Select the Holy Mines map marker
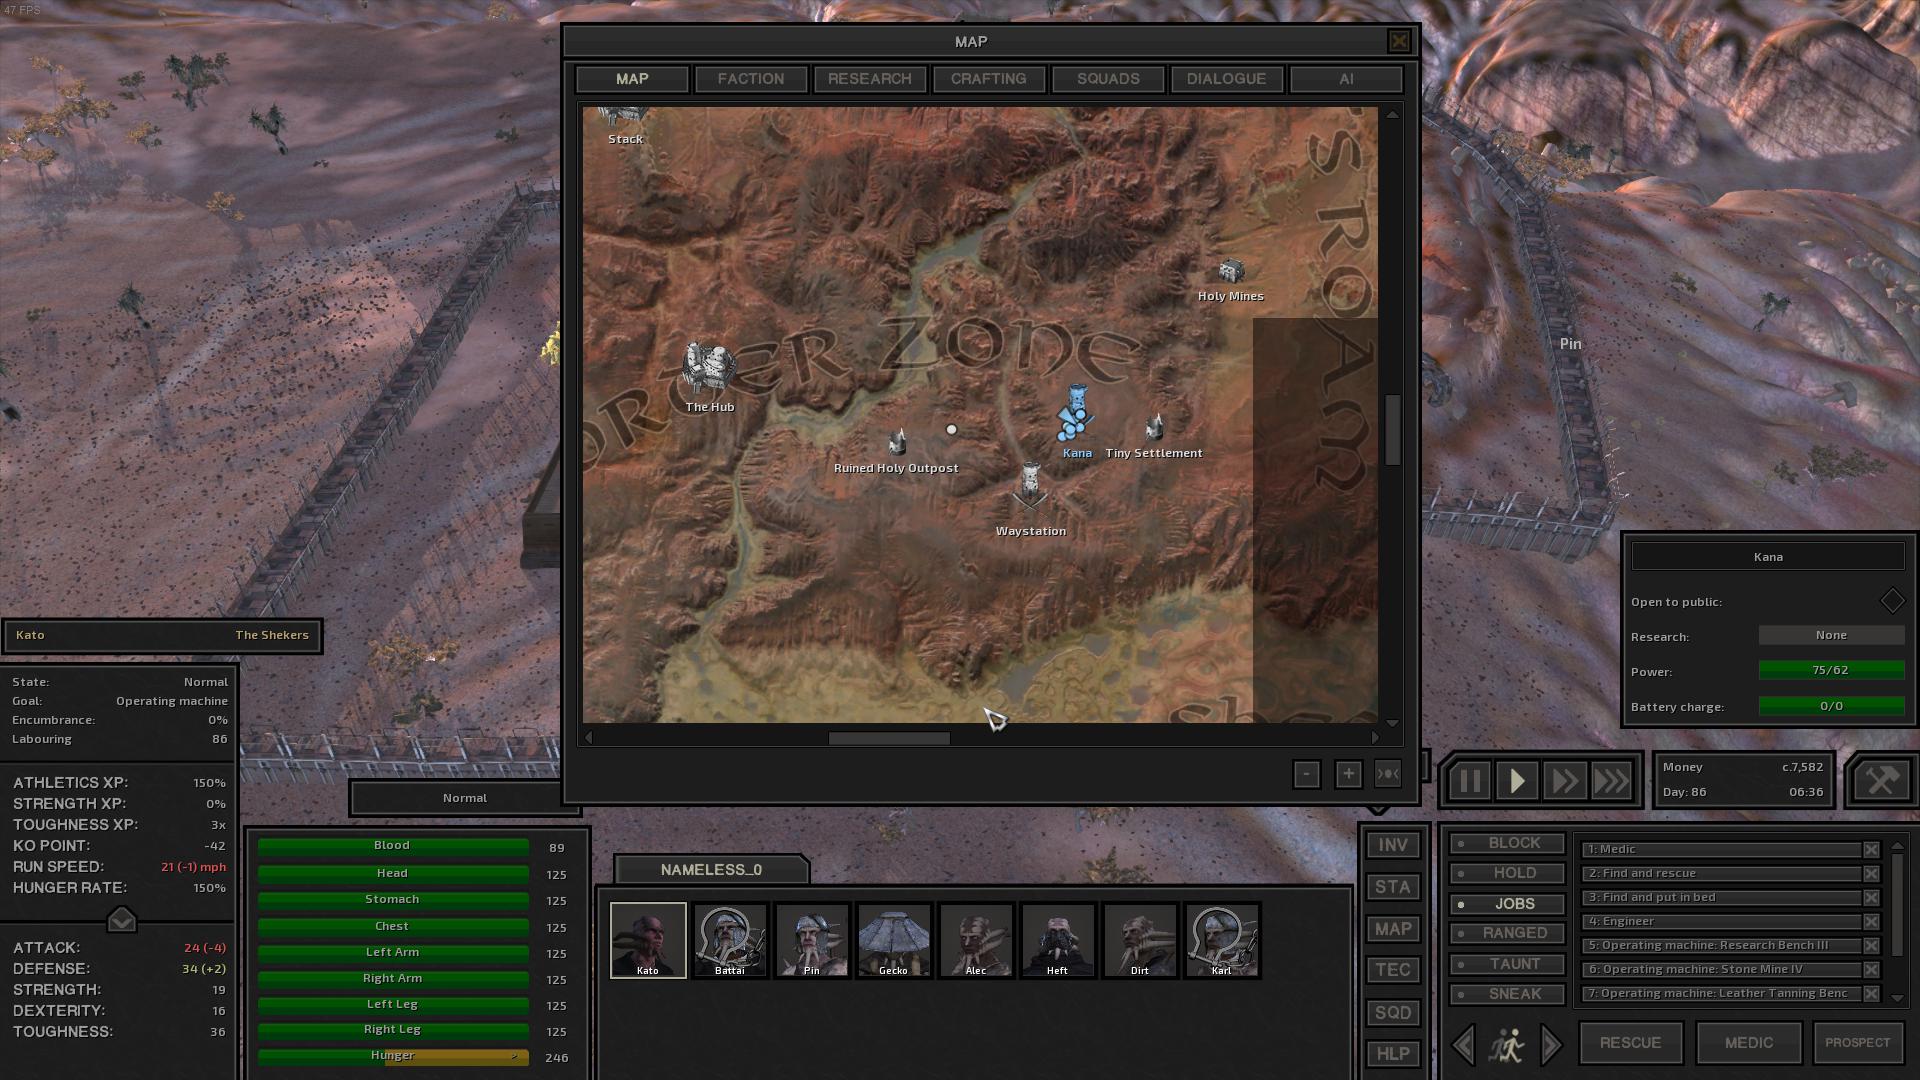Screen dimensions: 1920x1080 (x=1231, y=271)
